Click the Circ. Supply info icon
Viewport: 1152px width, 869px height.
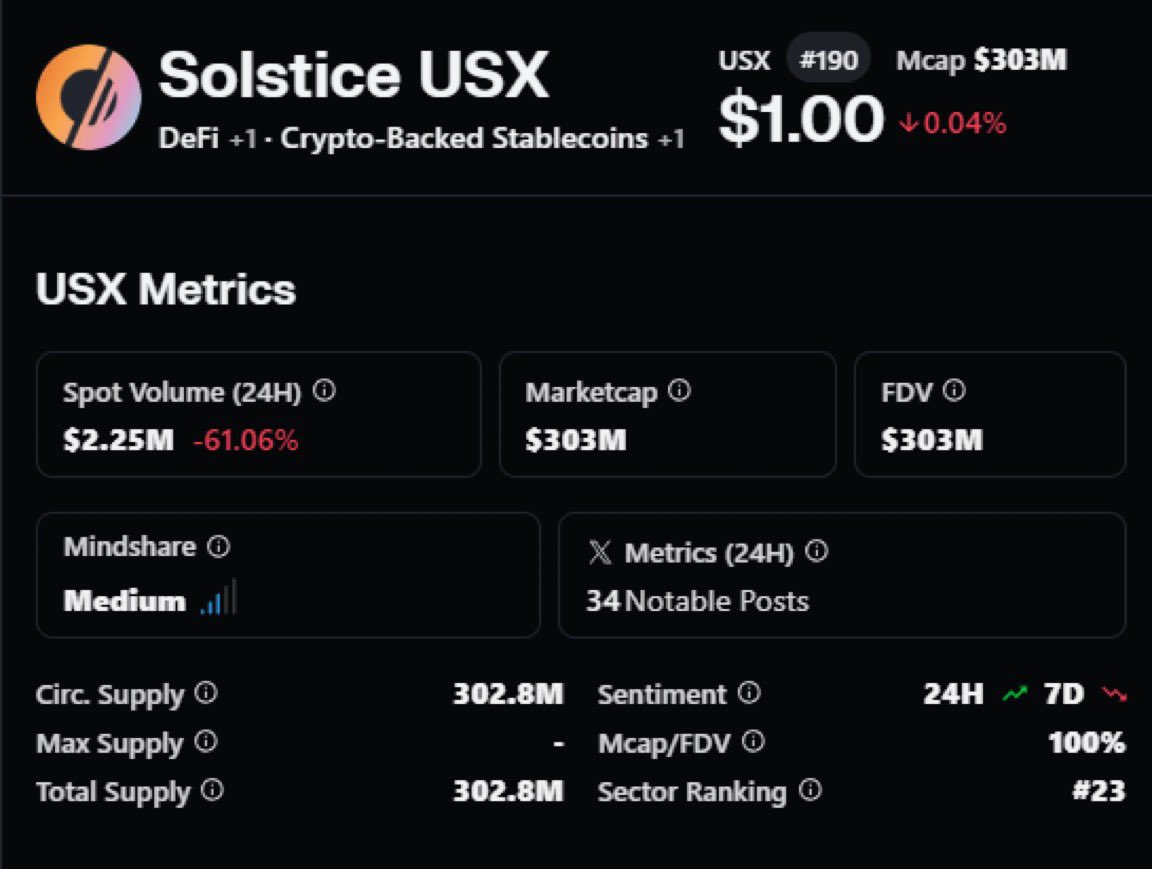[x=205, y=693]
